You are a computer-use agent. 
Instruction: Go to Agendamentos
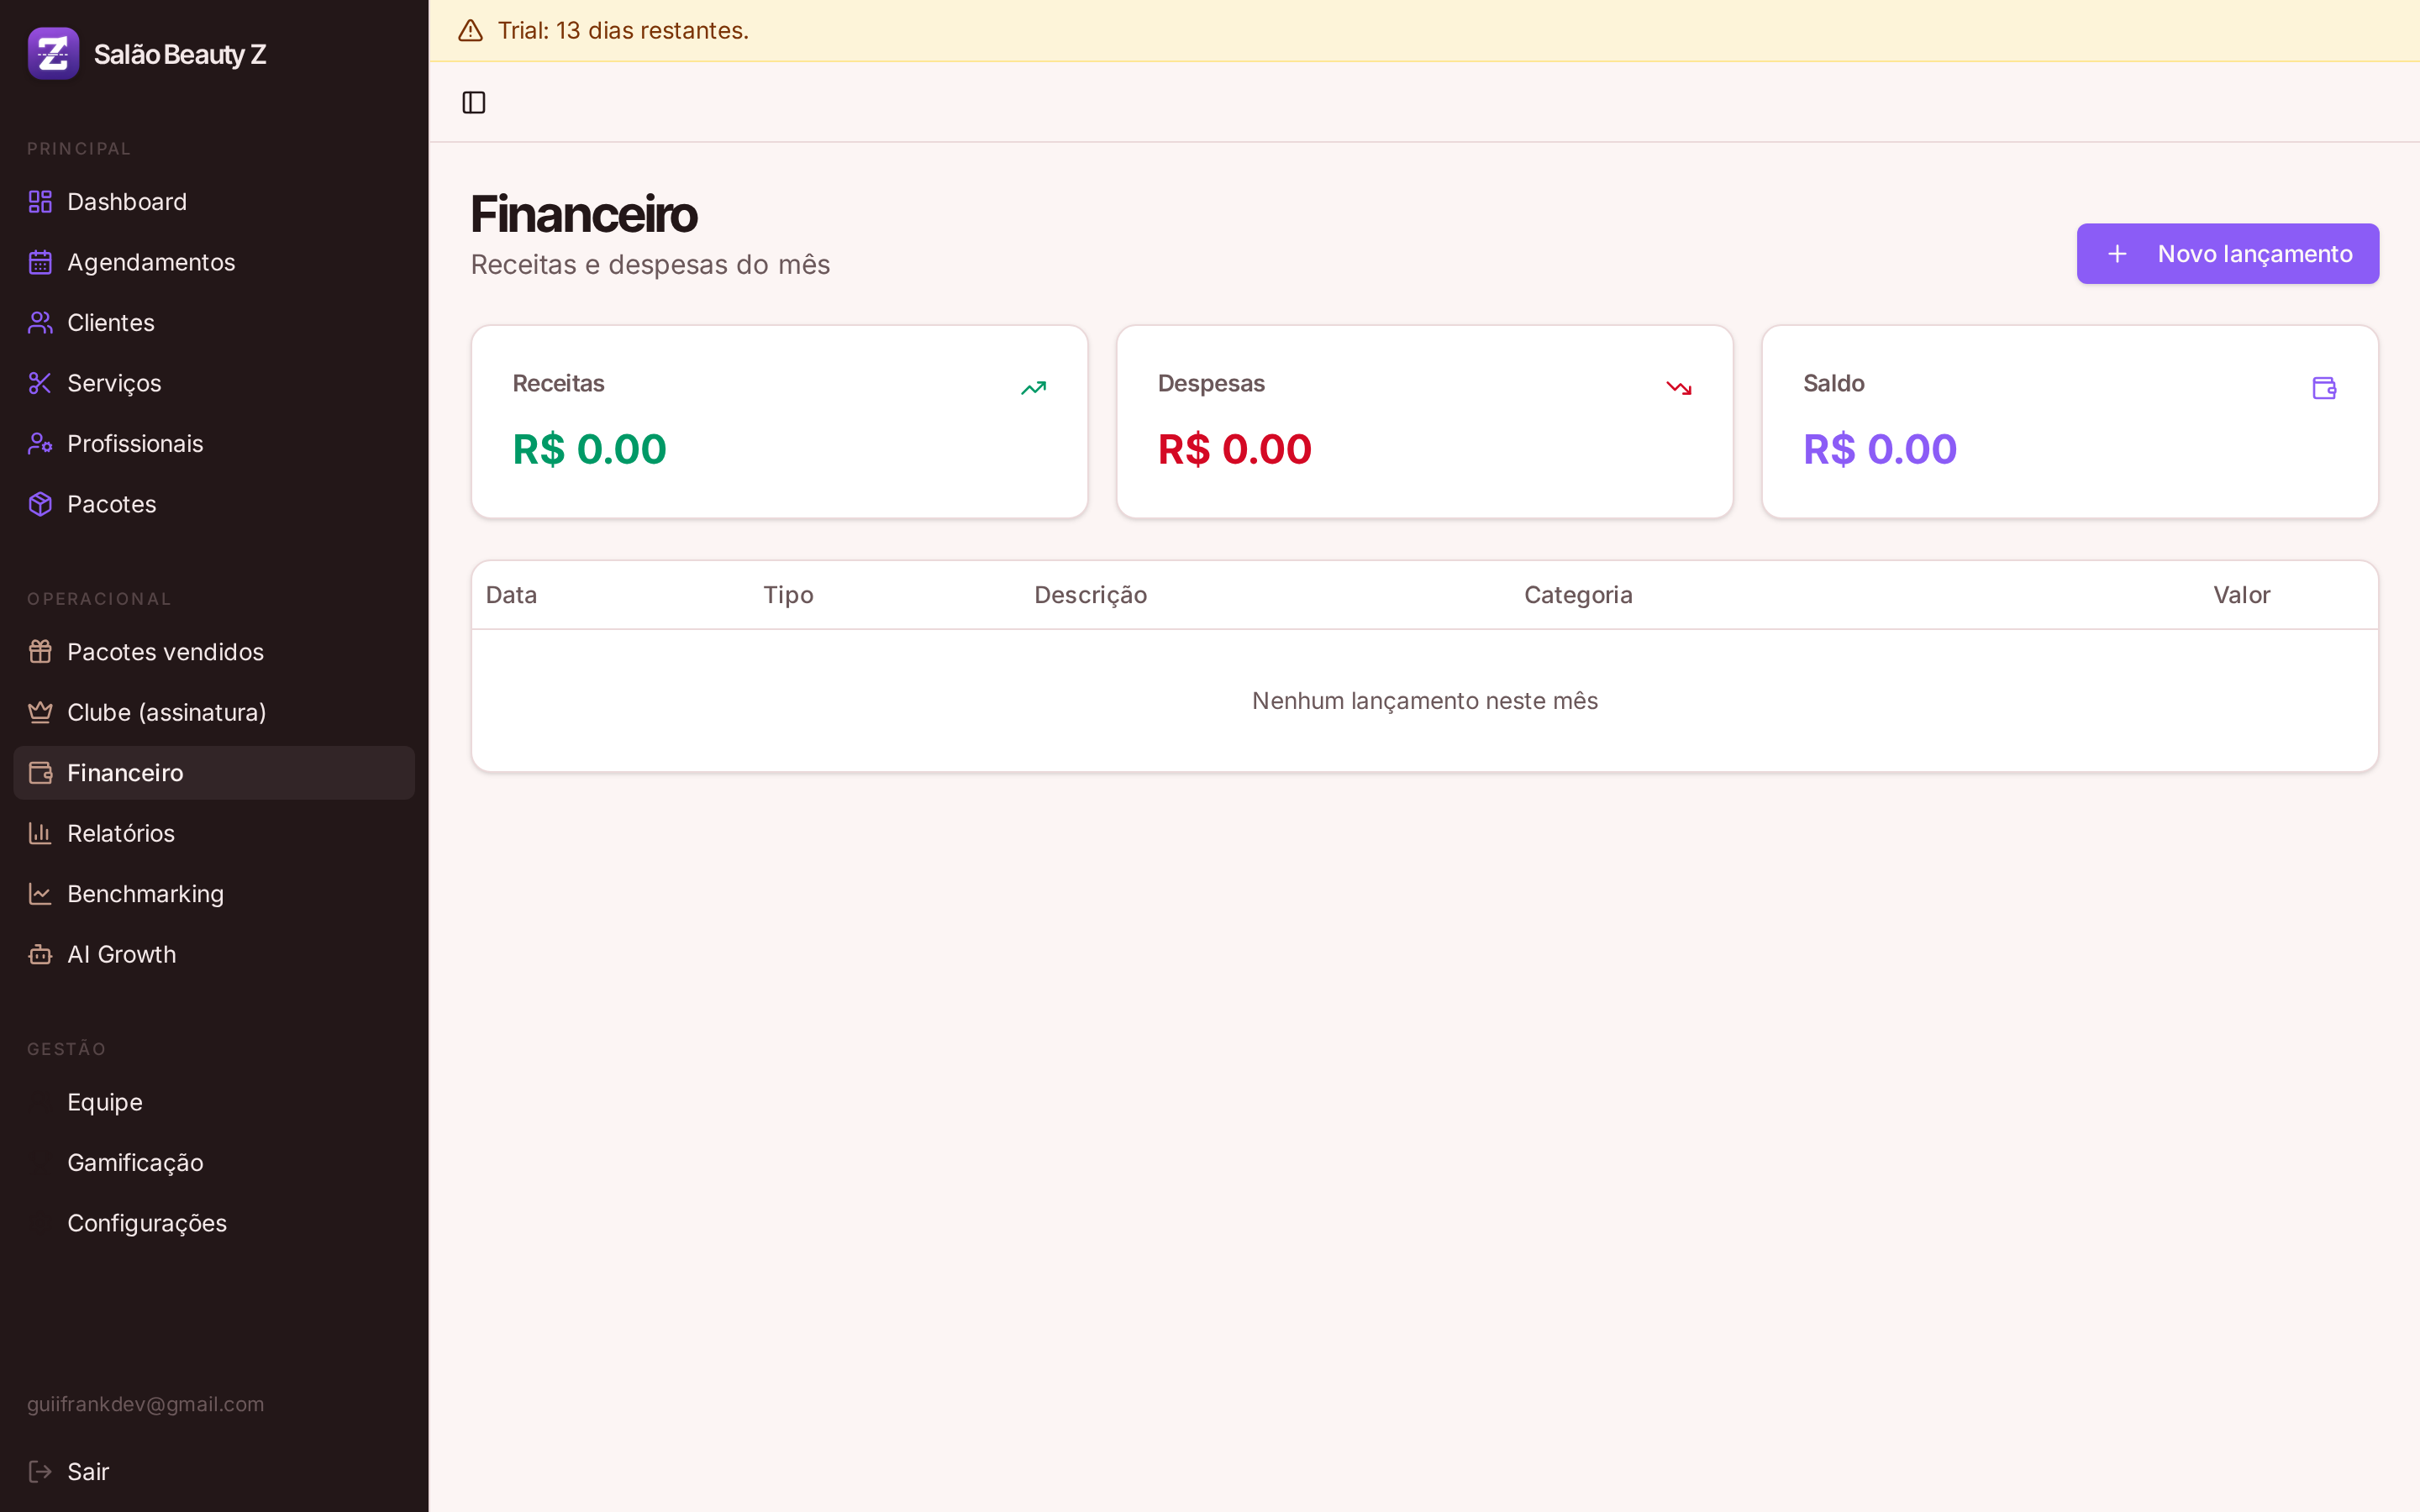214,262
